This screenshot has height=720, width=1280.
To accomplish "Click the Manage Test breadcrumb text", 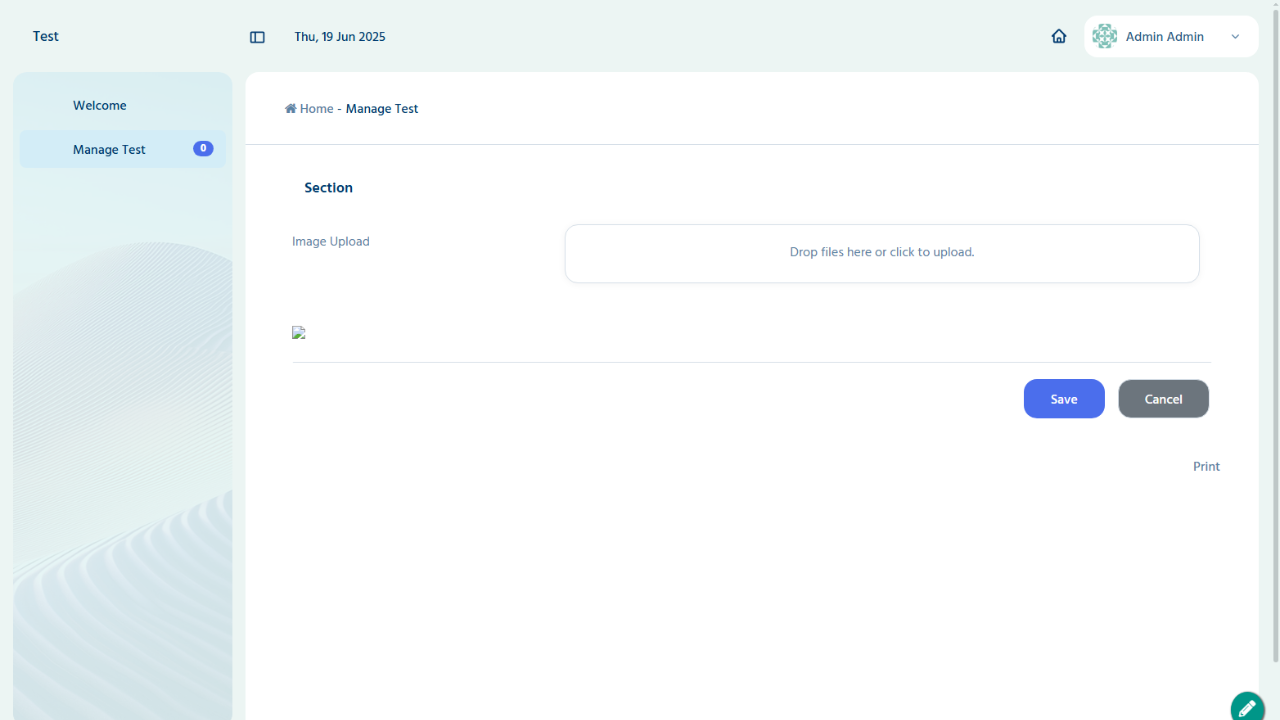I will (x=382, y=109).
